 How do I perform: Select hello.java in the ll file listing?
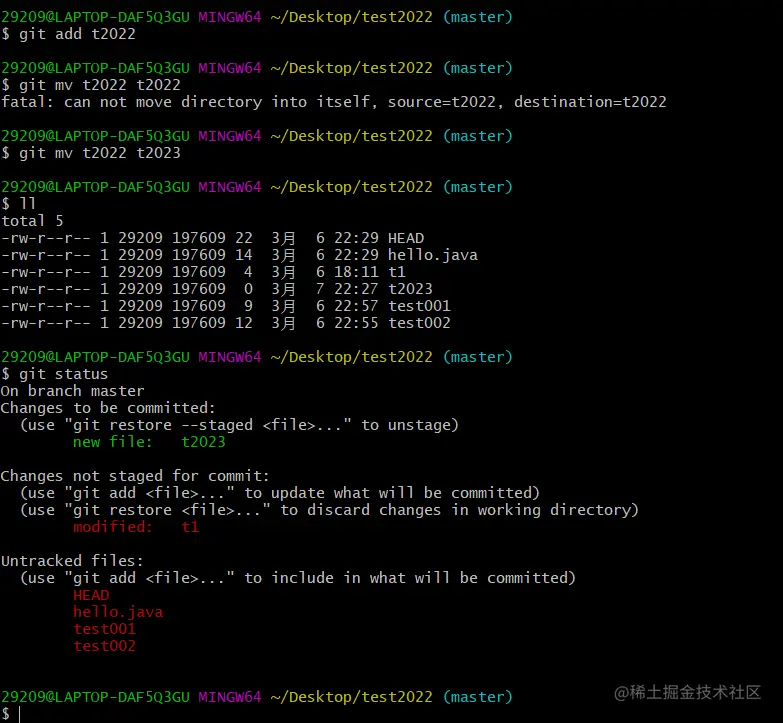click(x=432, y=255)
